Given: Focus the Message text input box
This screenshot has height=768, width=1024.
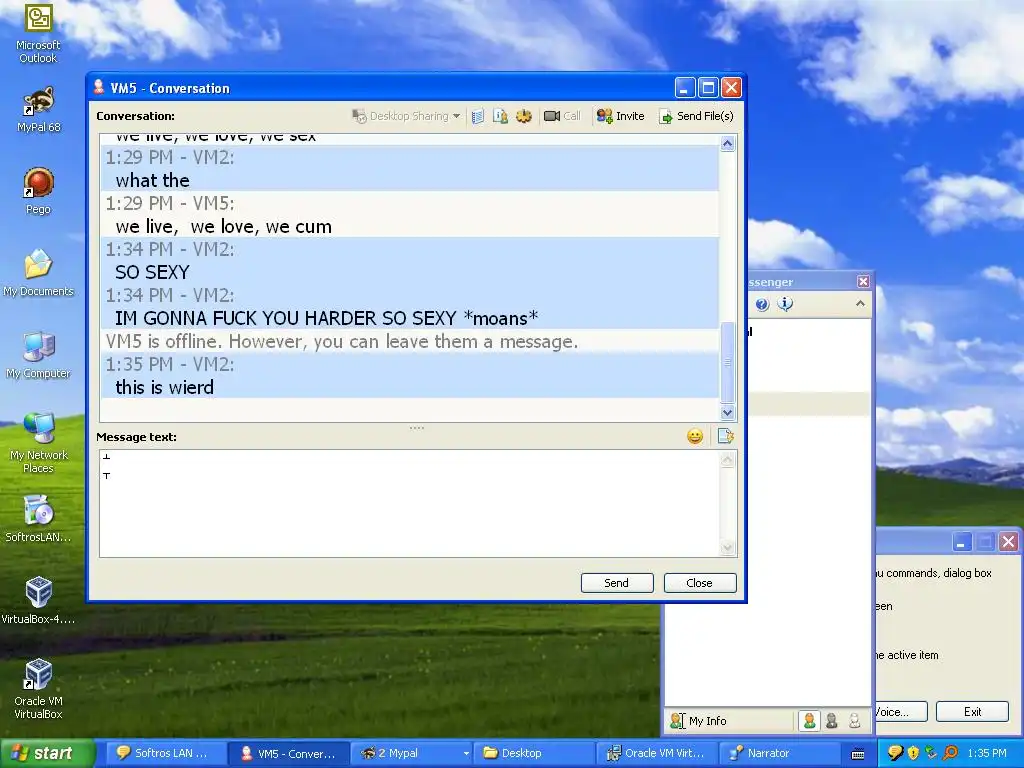Looking at the screenshot, I should [409, 503].
